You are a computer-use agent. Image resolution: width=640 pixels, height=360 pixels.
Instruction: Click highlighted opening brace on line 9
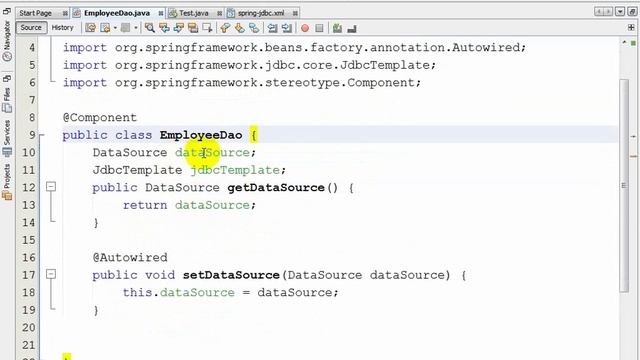254,135
